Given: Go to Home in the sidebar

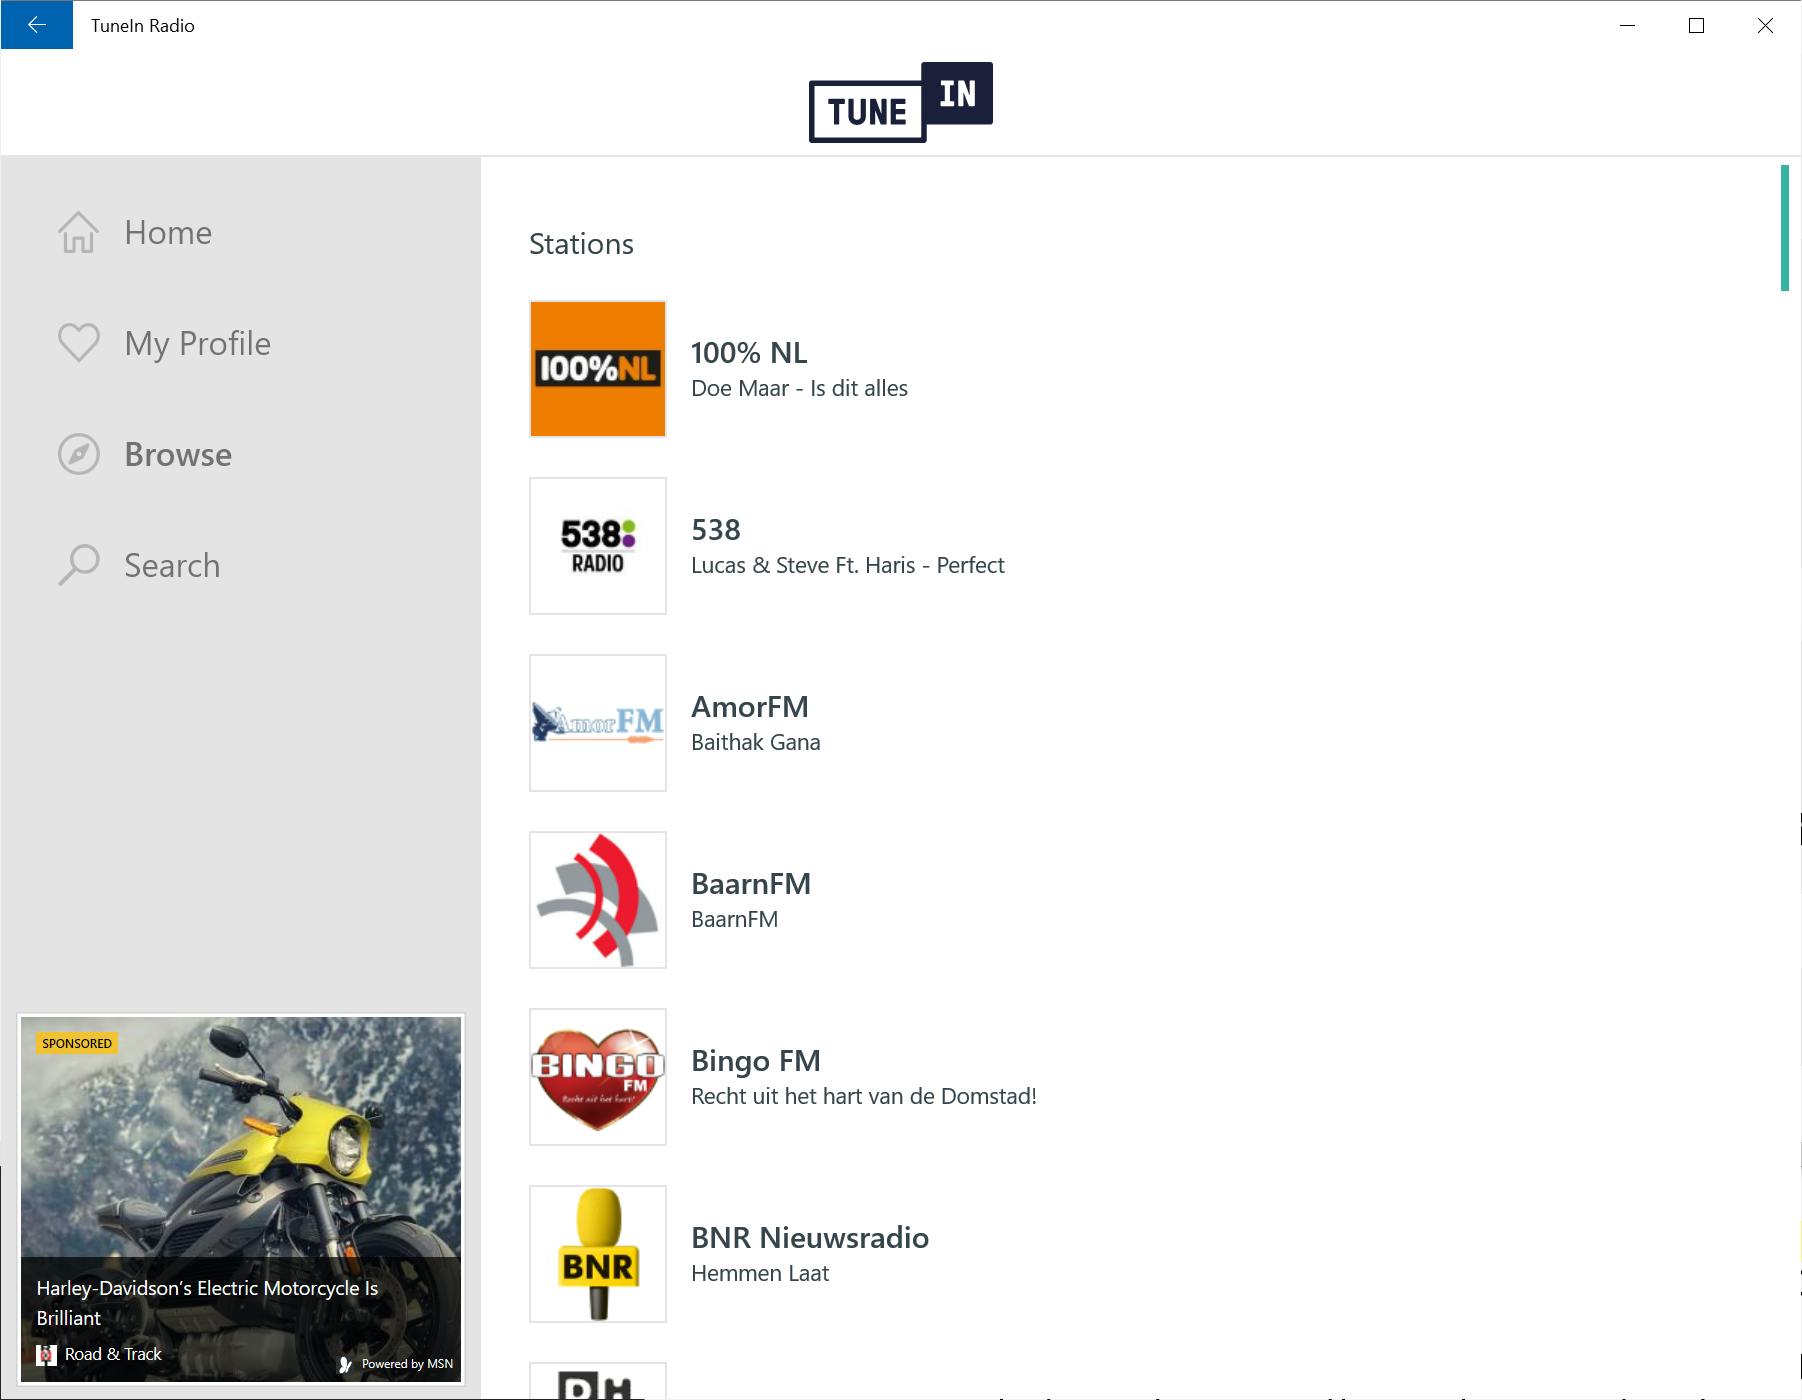Looking at the screenshot, I should (x=168, y=233).
